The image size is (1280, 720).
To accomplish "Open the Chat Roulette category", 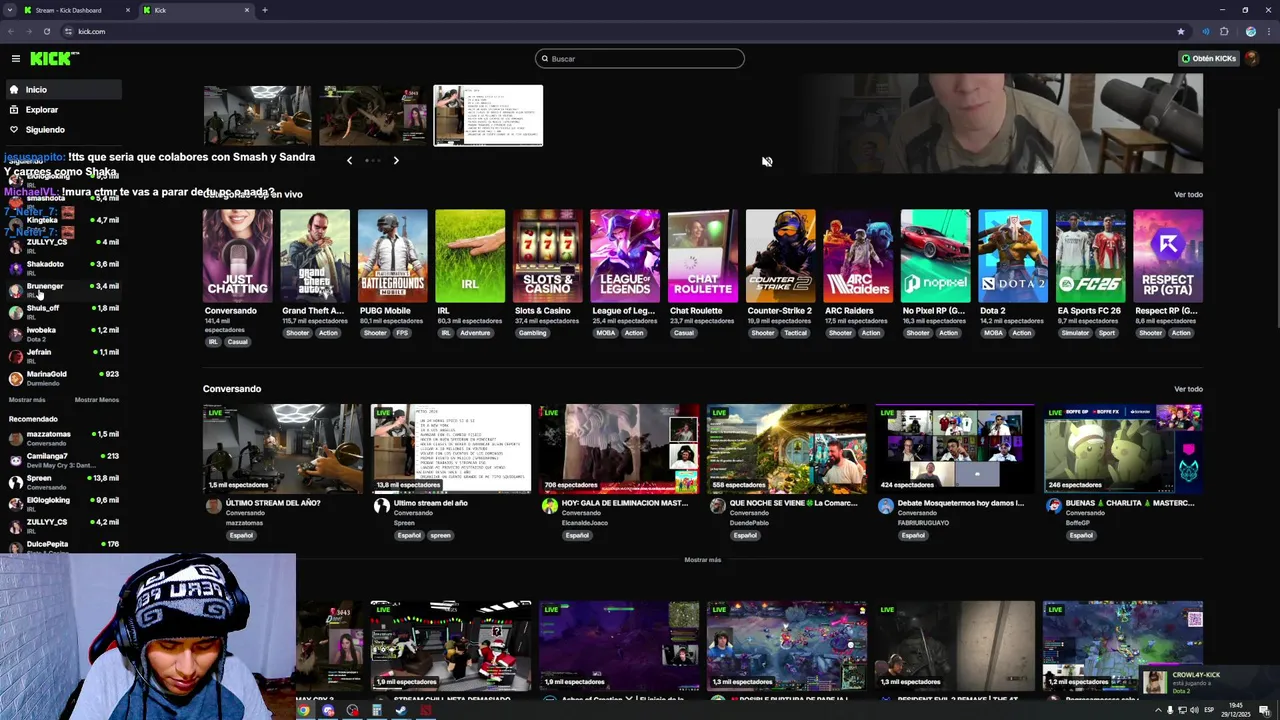I will [x=702, y=256].
